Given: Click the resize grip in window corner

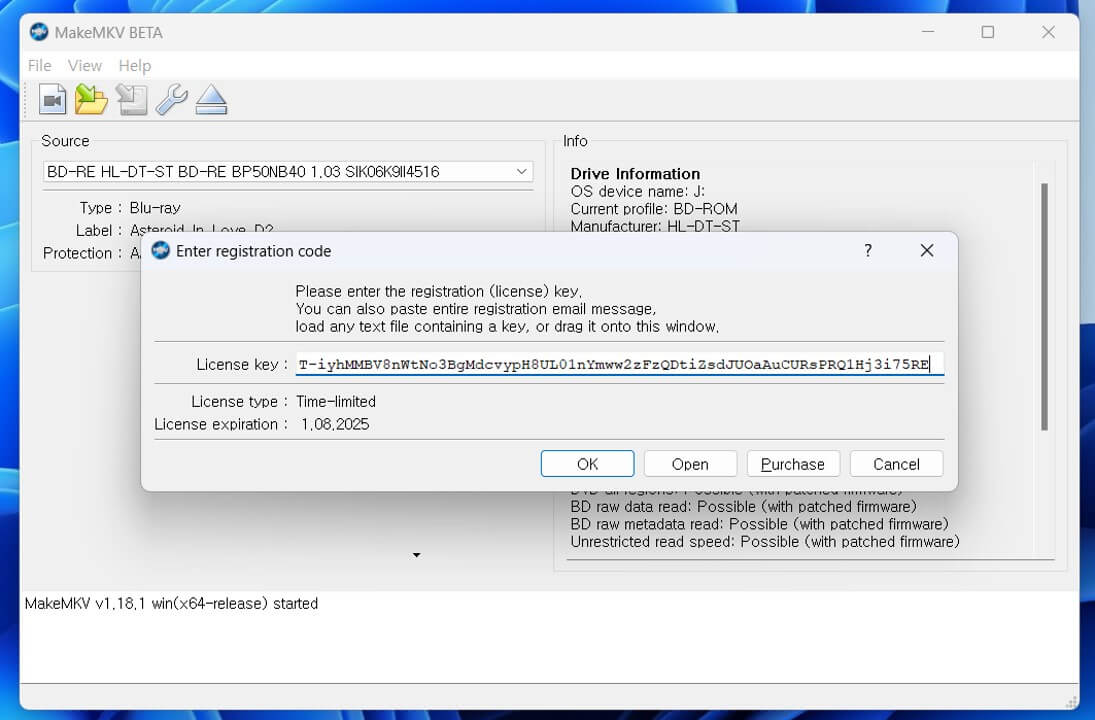Looking at the screenshot, I should pos(1072,703).
